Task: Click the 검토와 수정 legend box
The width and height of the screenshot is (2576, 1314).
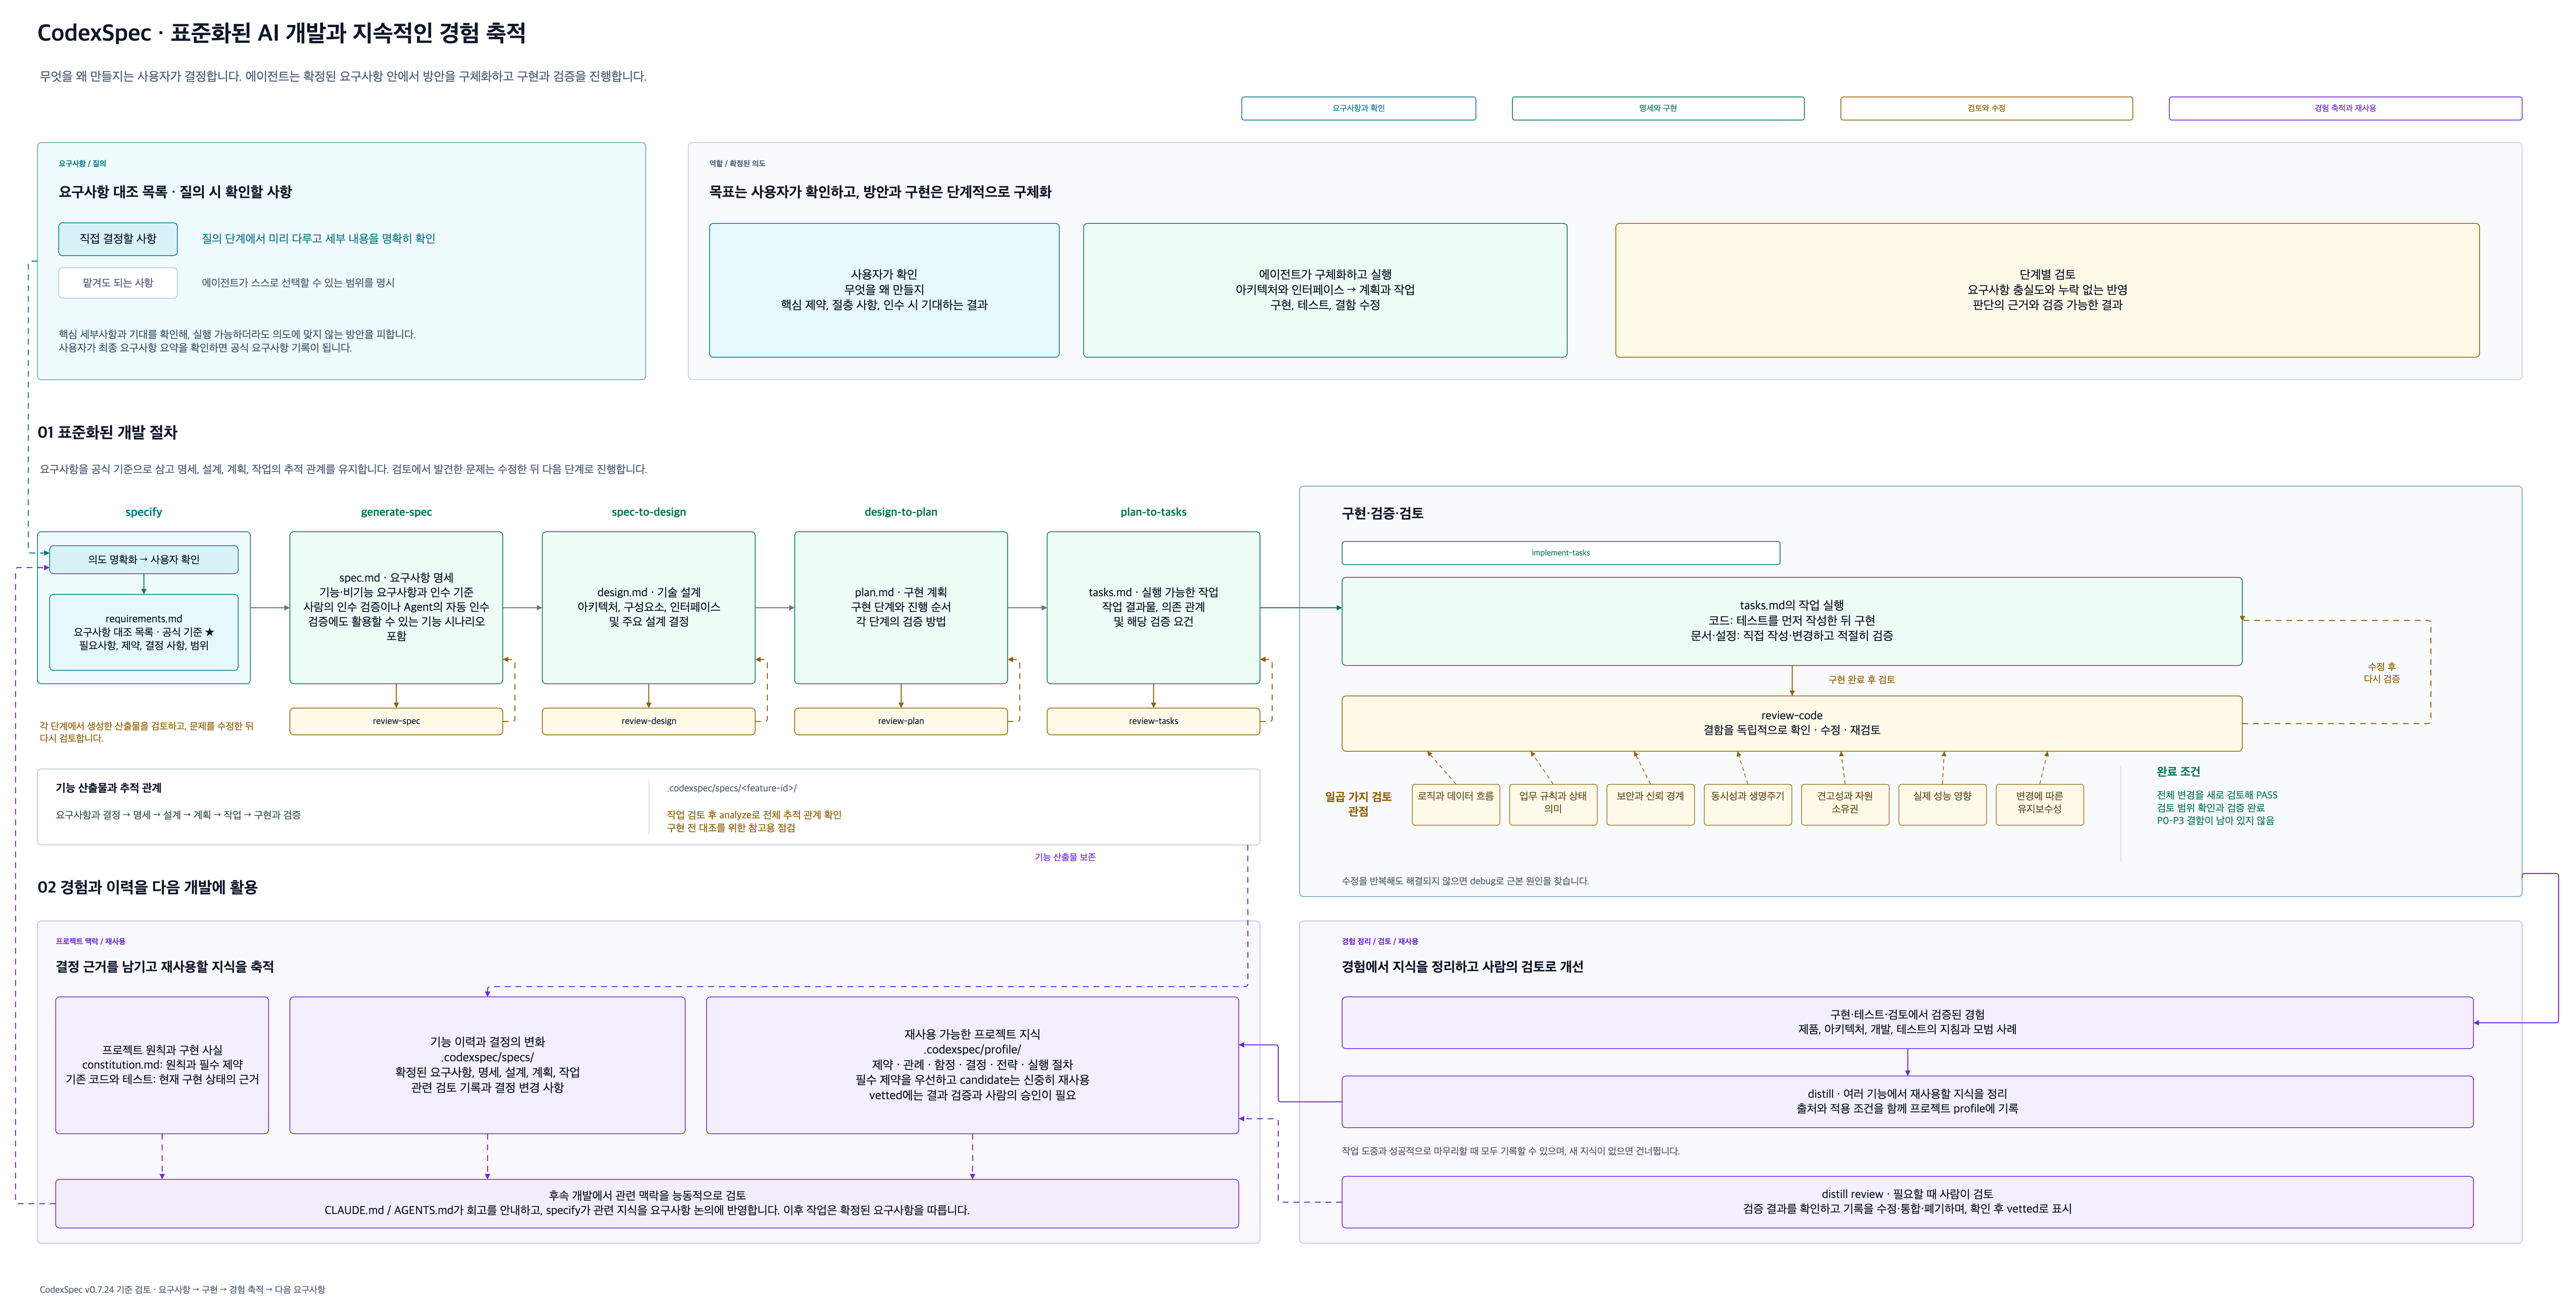Action: (x=1986, y=108)
